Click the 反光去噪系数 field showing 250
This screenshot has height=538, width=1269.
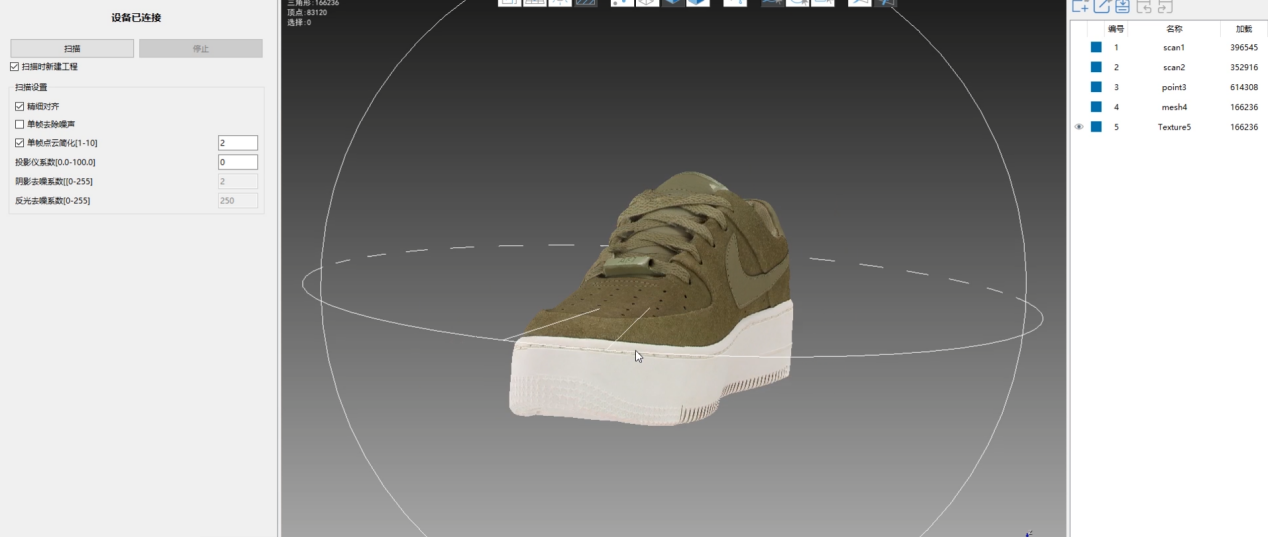(238, 200)
